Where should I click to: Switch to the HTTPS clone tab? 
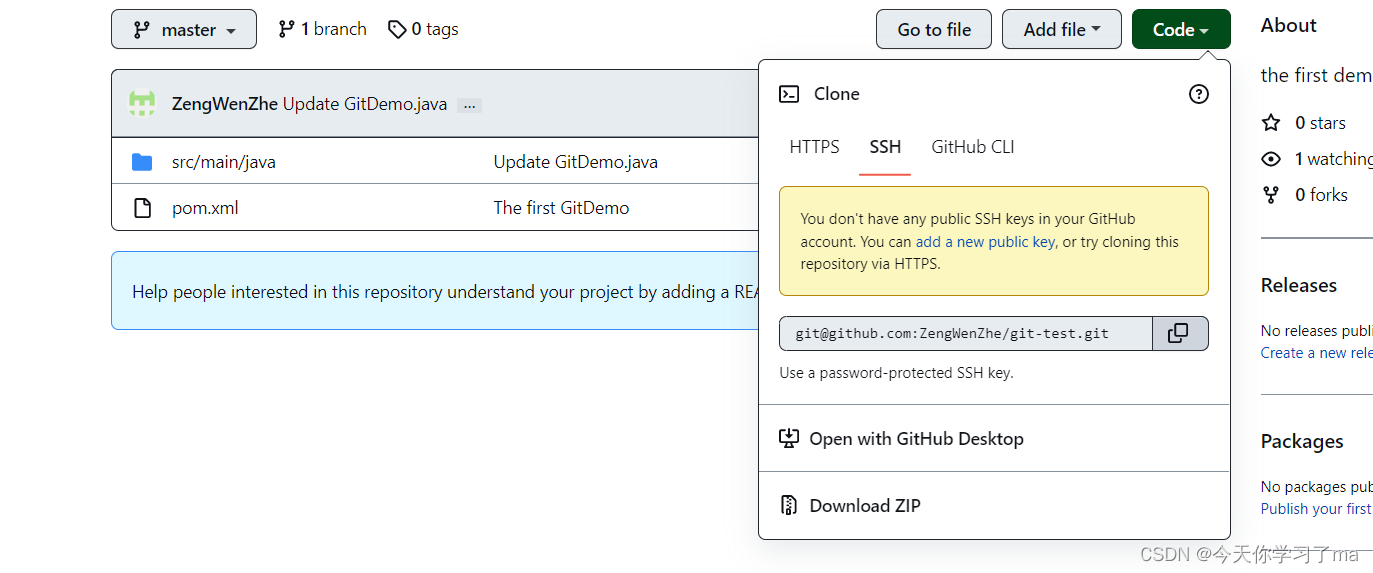click(x=815, y=147)
